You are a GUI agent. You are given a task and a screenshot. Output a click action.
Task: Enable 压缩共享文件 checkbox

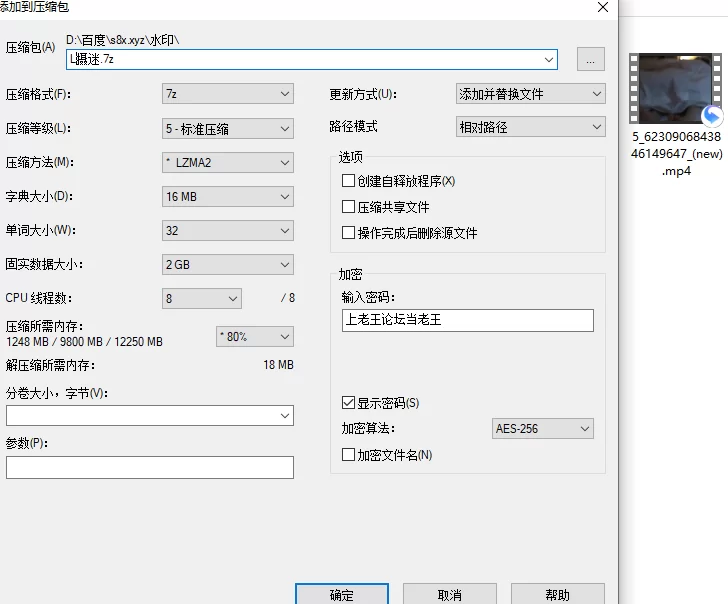click(348, 207)
